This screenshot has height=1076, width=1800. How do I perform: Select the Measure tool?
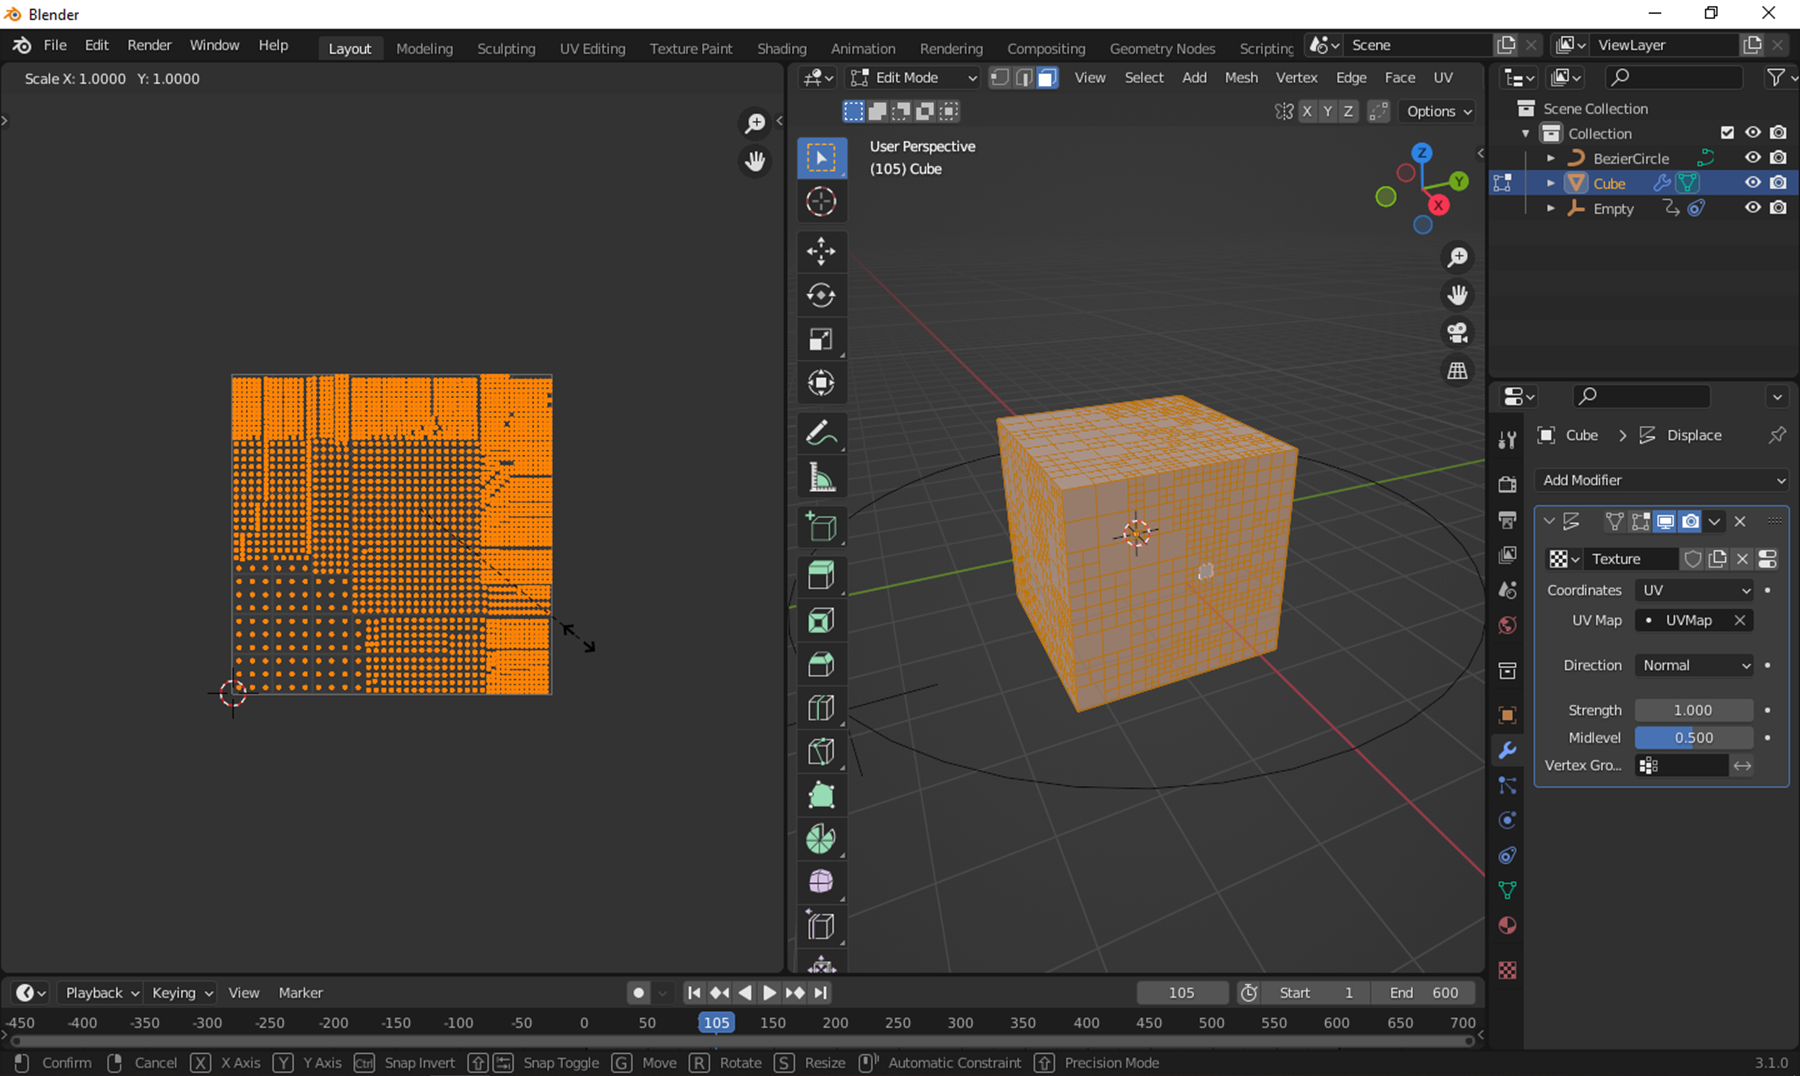coord(821,477)
